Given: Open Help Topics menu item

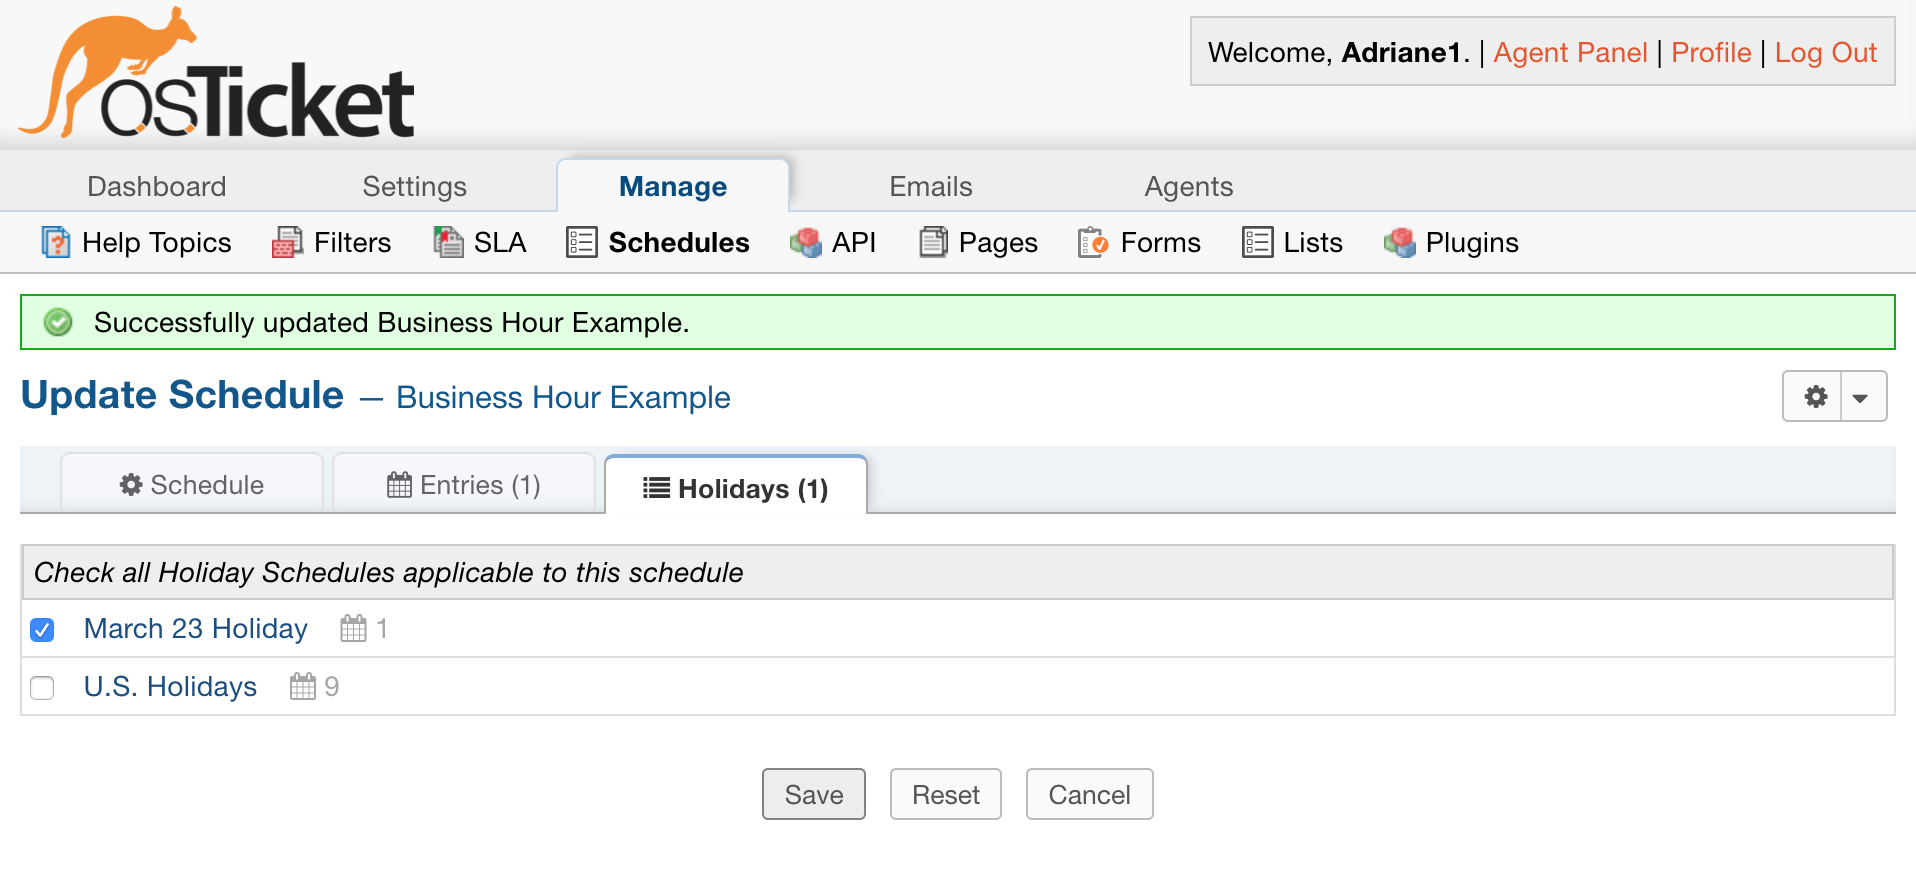Looking at the screenshot, I should pyautogui.click(x=136, y=242).
